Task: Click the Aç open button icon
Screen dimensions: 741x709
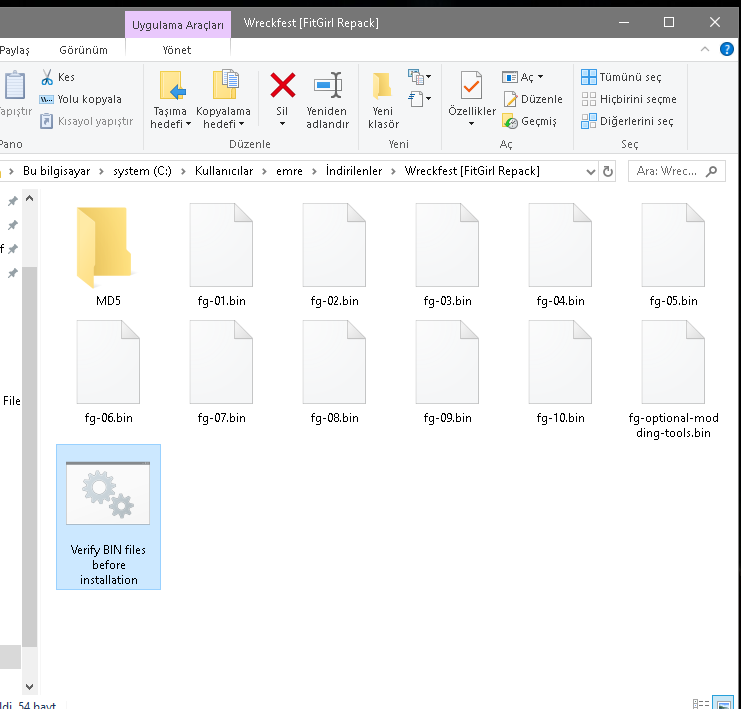Action: (510, 77)
